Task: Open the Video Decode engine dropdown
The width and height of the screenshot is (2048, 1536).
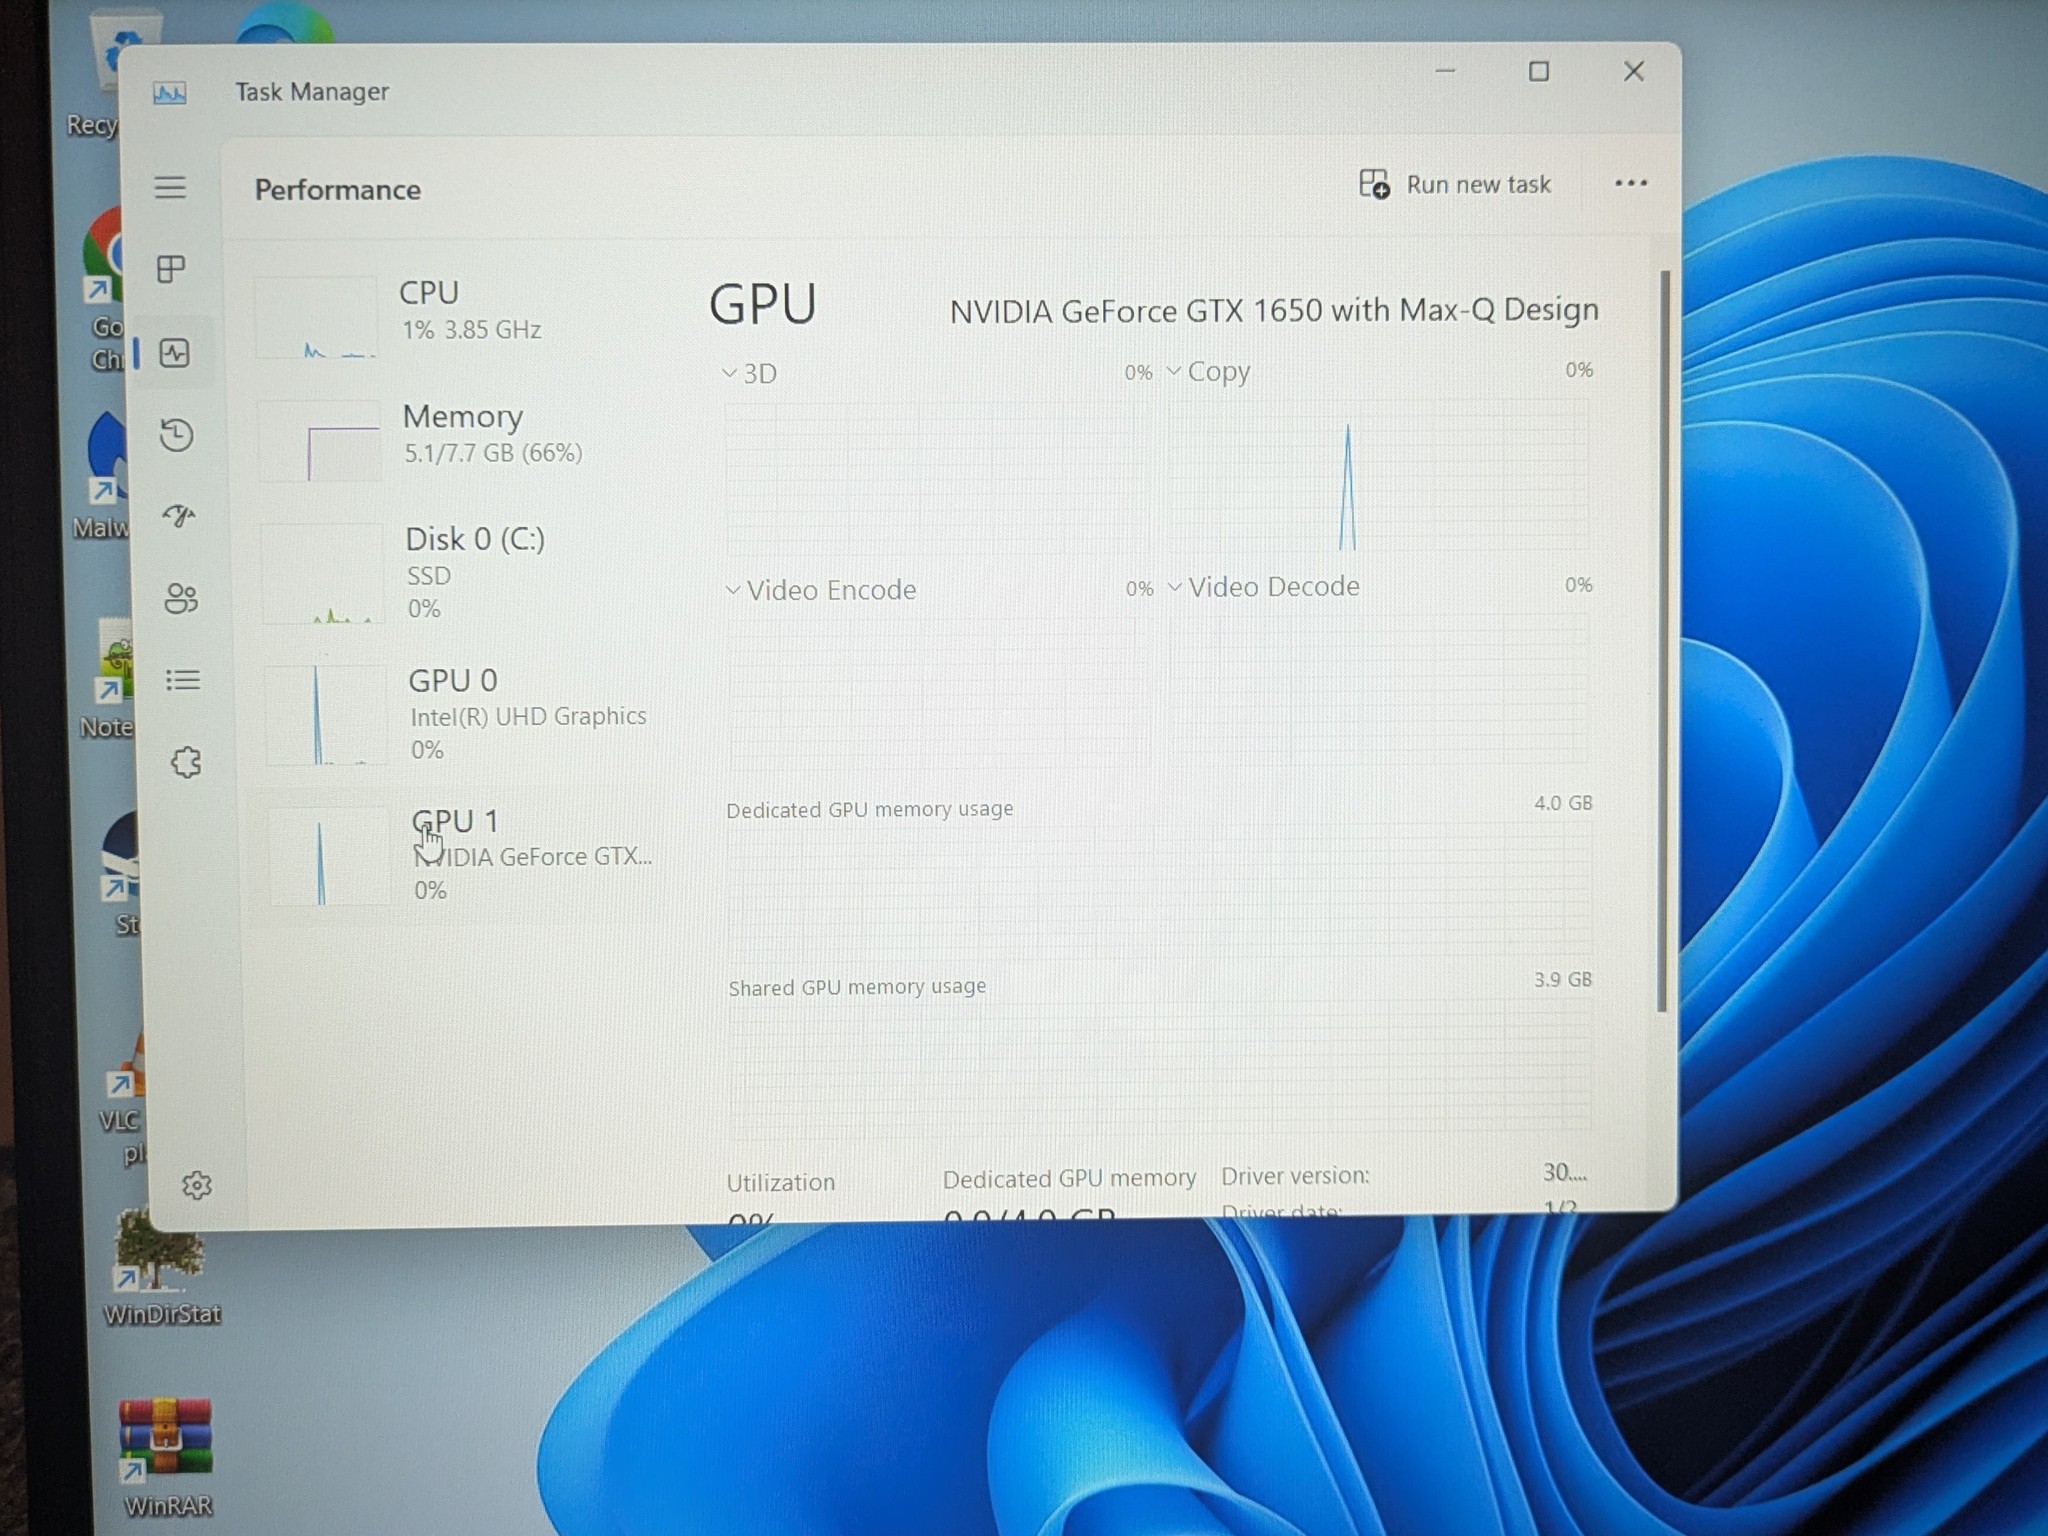Action: (1263, 587)
